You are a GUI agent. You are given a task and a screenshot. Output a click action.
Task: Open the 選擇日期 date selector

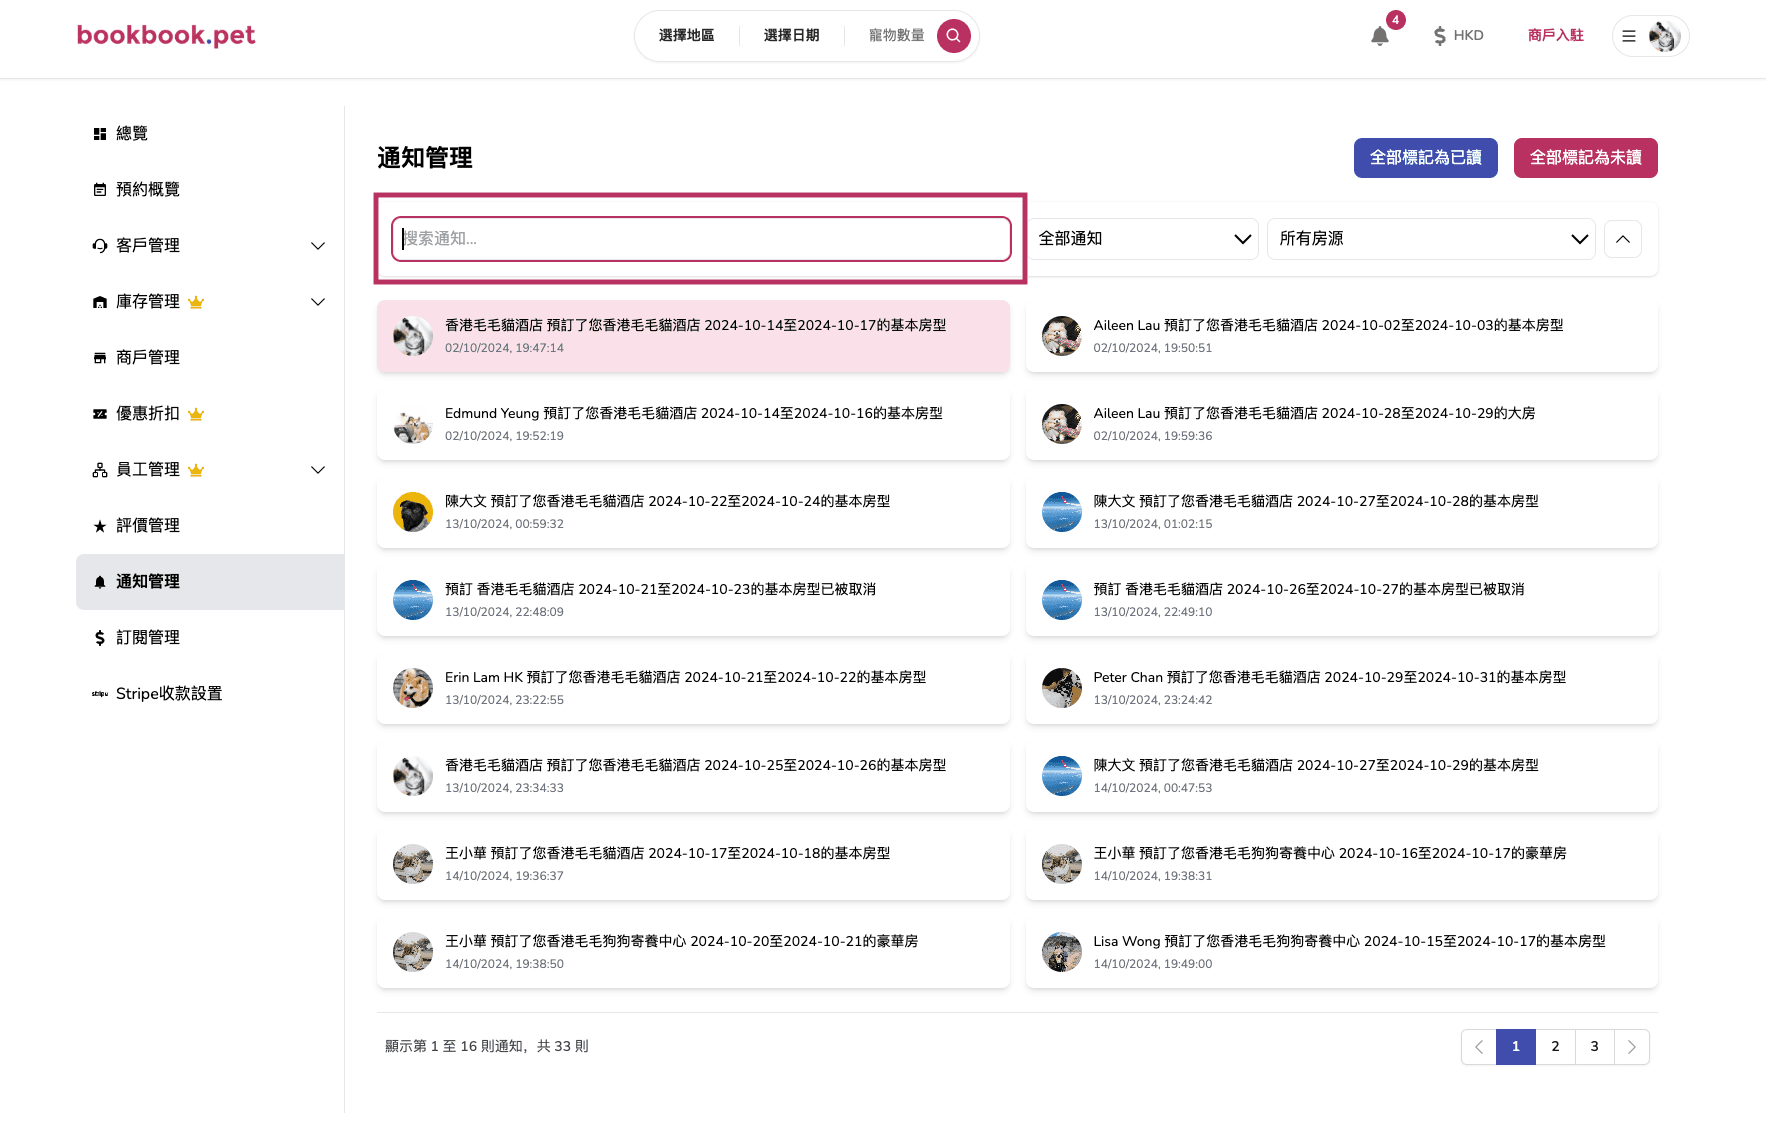792,36
